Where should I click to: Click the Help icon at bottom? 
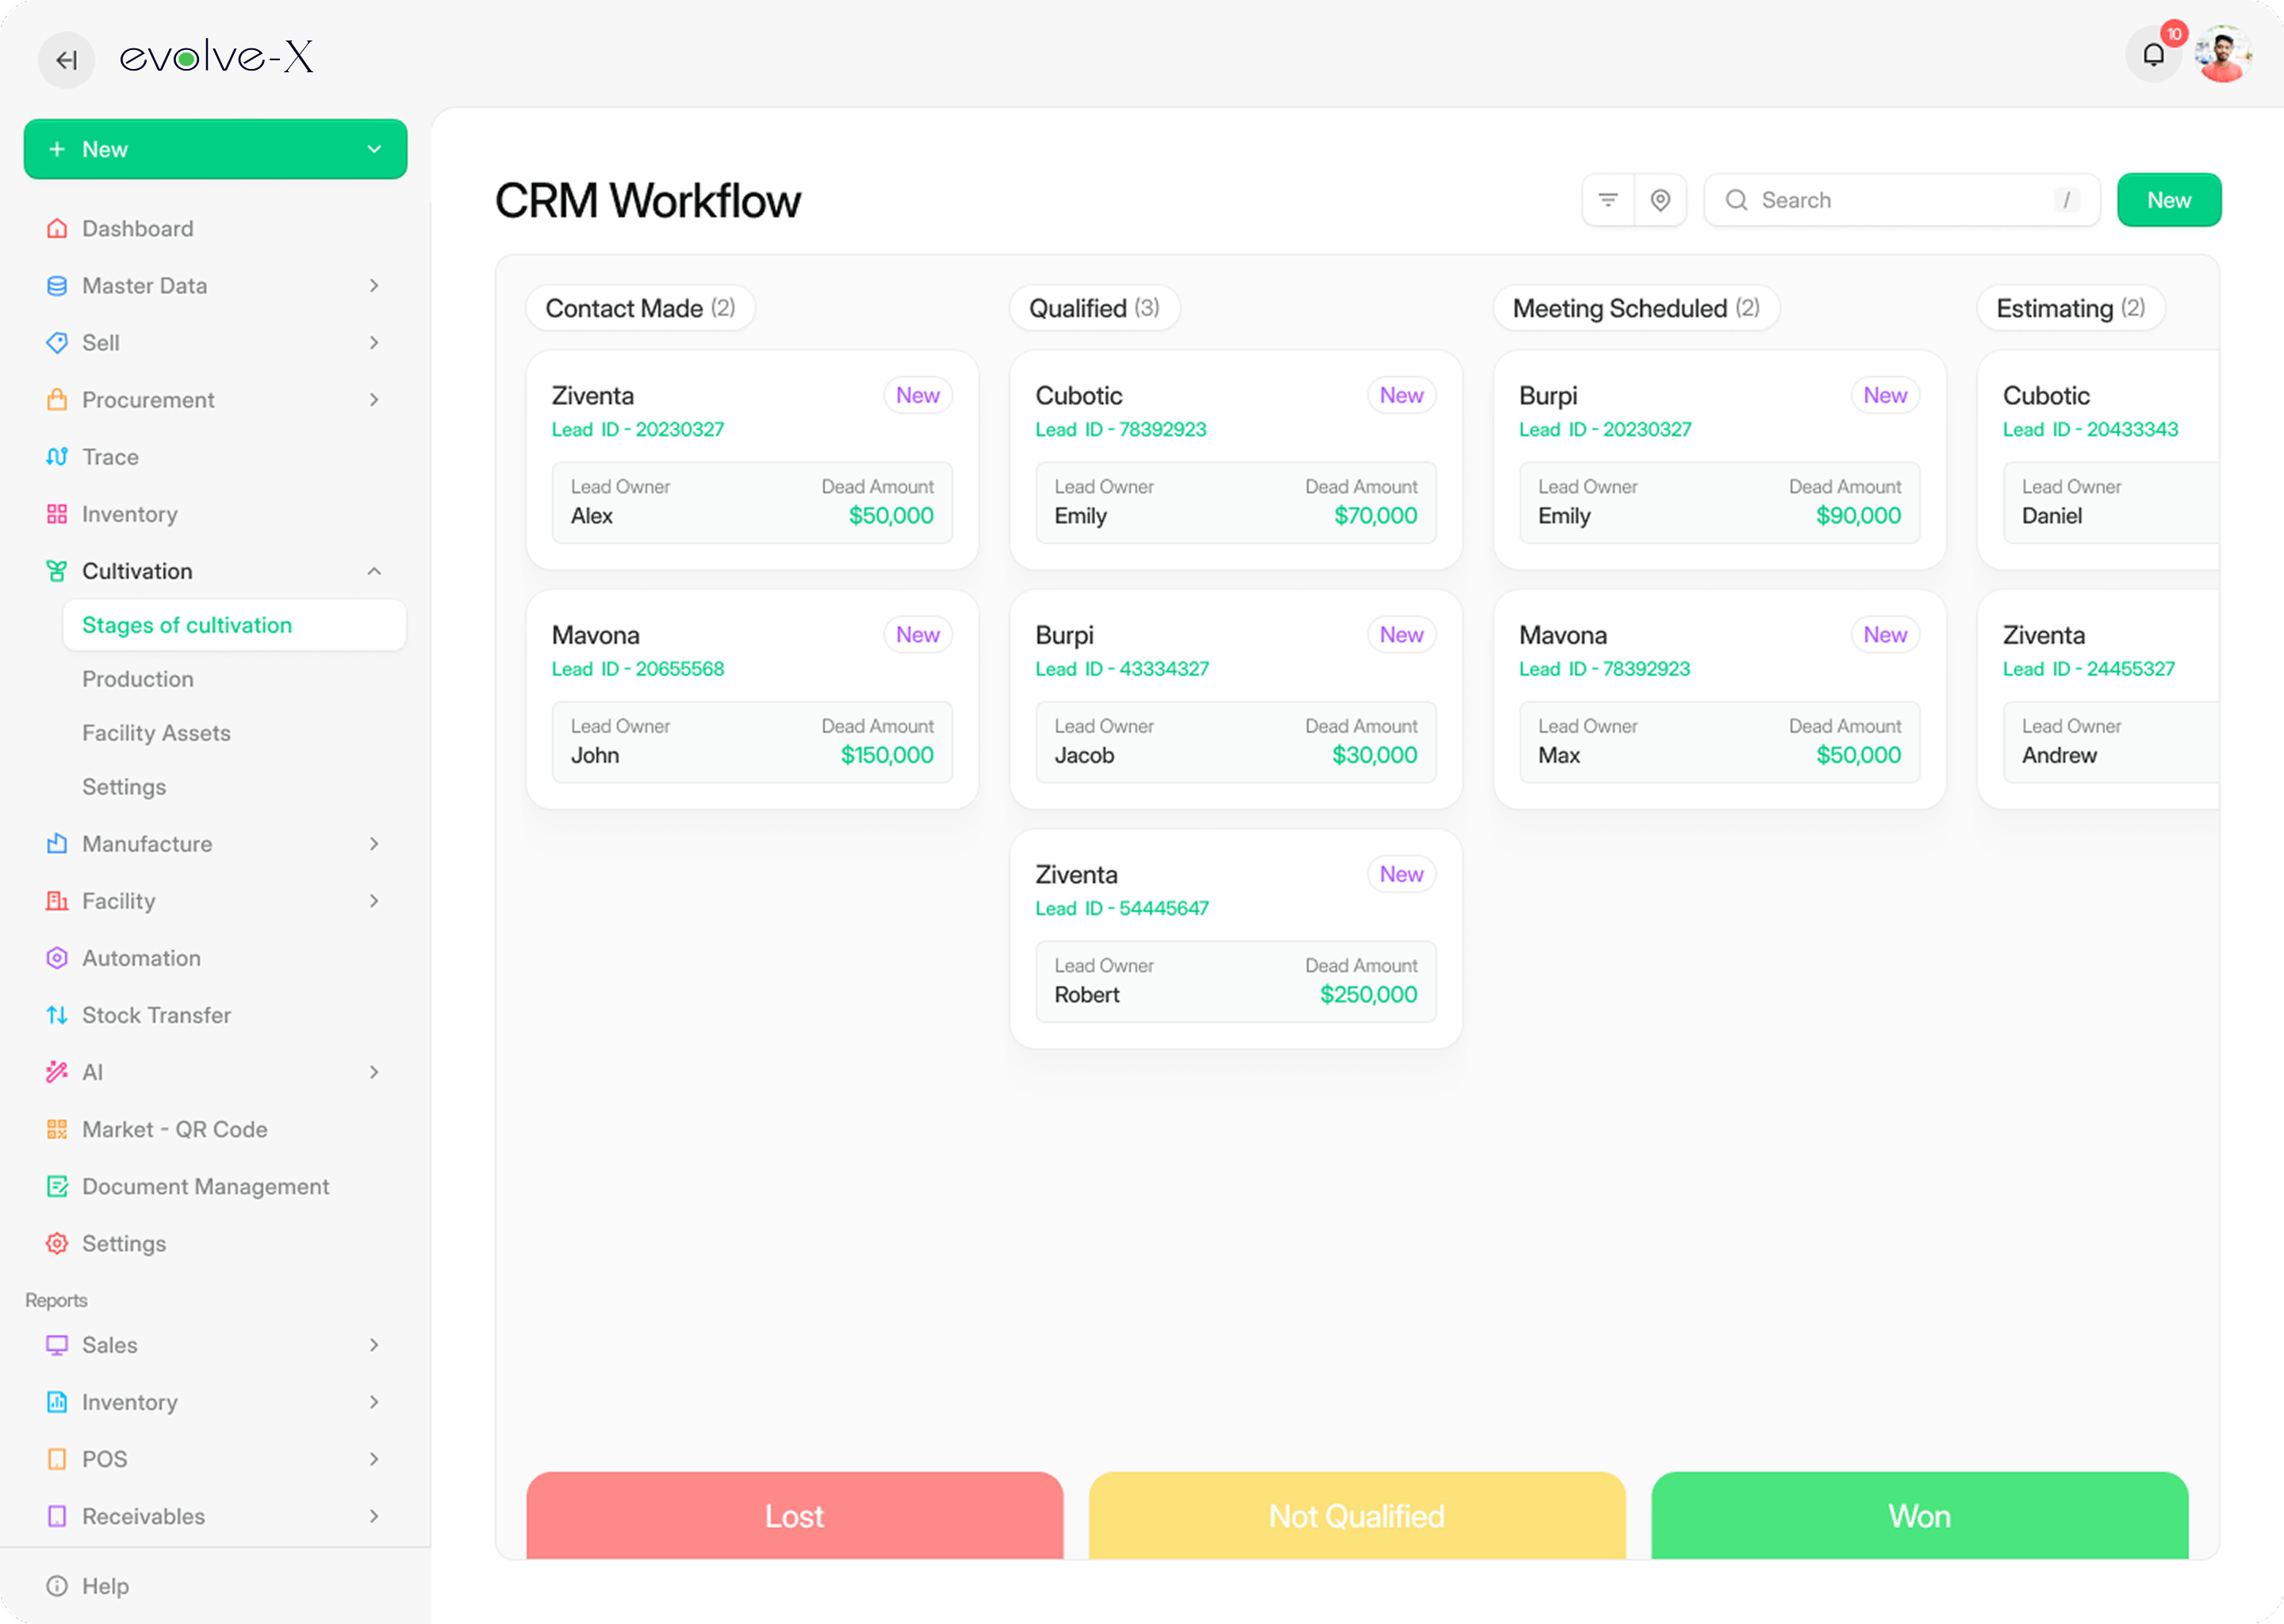[x=57, y=1586]
